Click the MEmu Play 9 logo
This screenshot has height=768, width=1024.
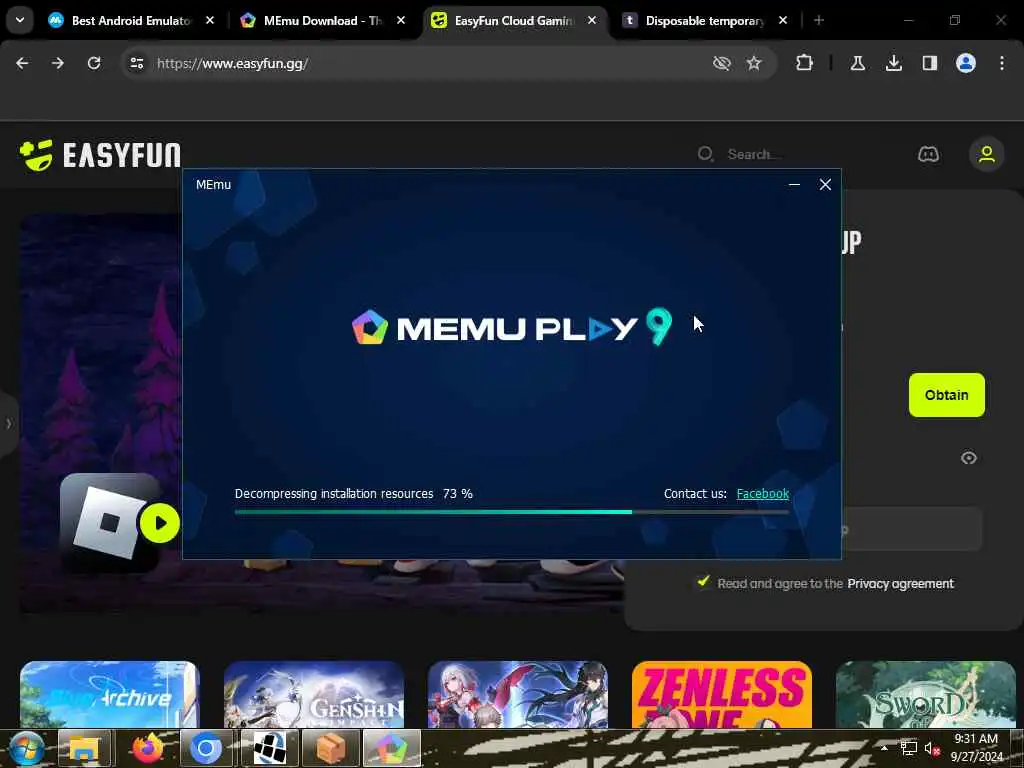(511, 327)
